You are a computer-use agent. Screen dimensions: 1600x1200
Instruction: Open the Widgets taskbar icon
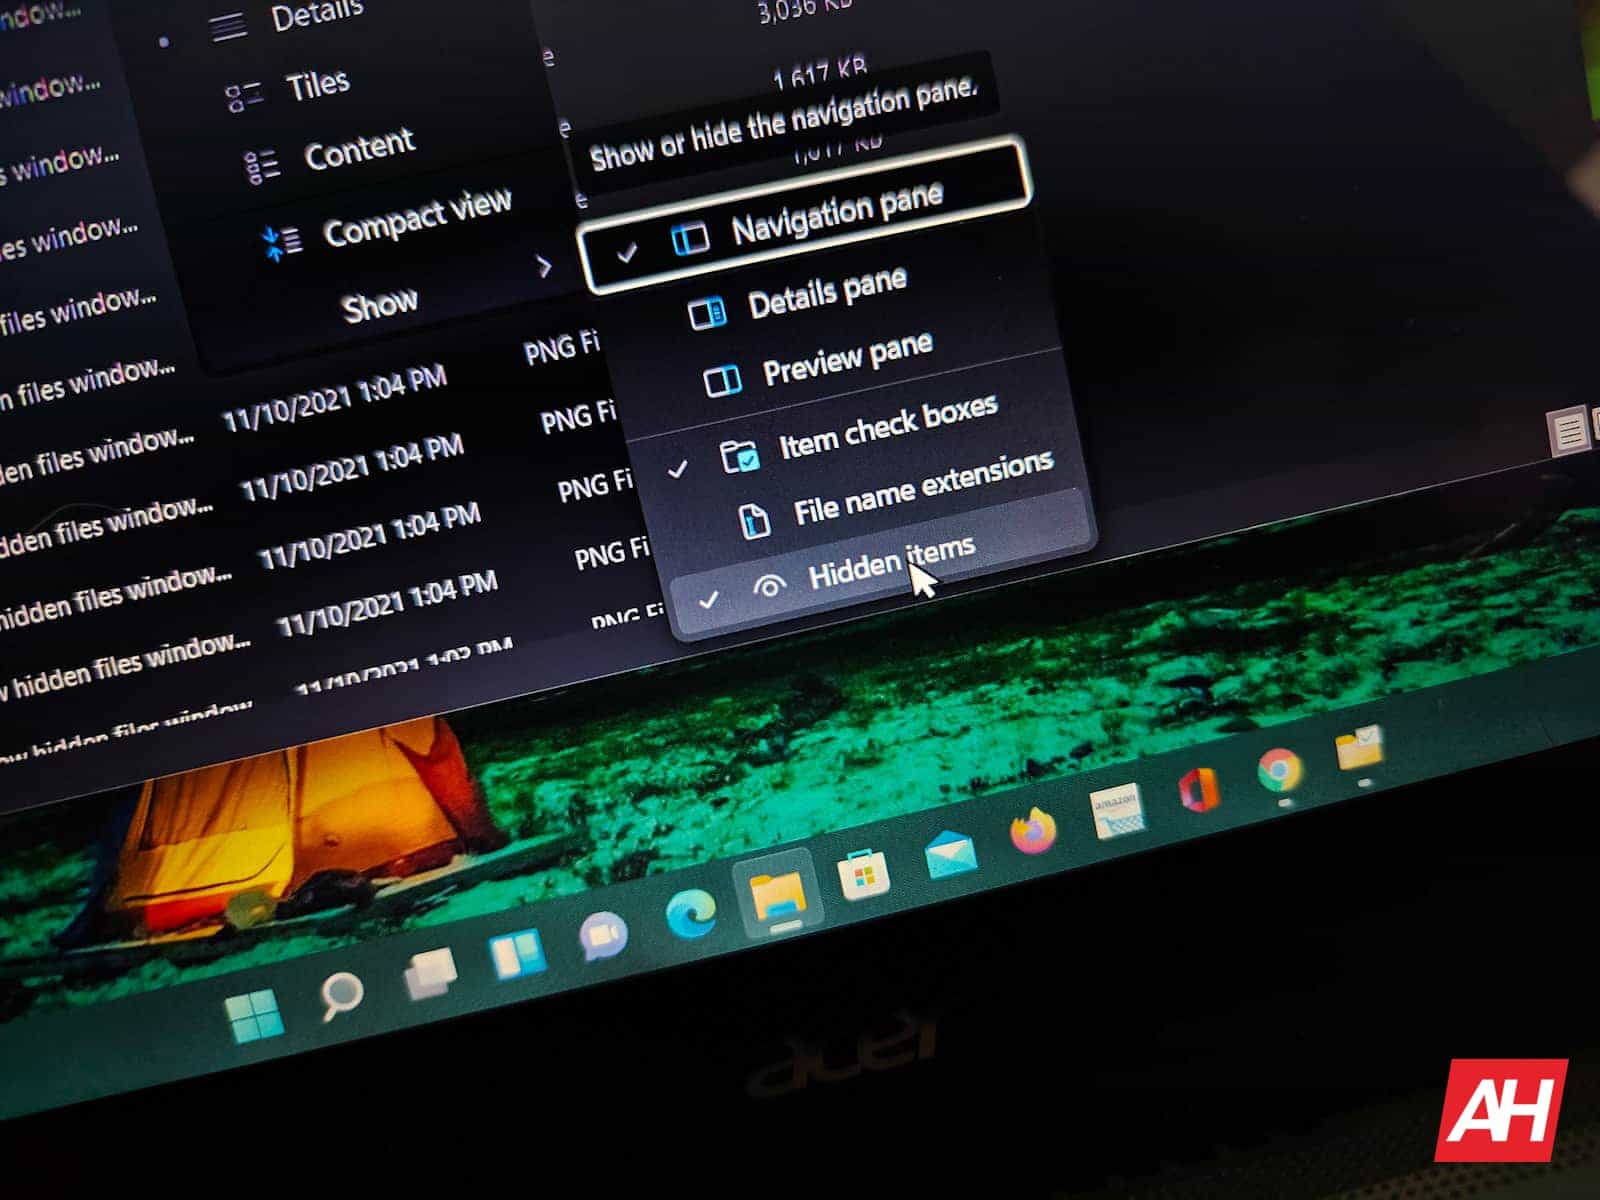pyautogui.click(x=518, y=952)
